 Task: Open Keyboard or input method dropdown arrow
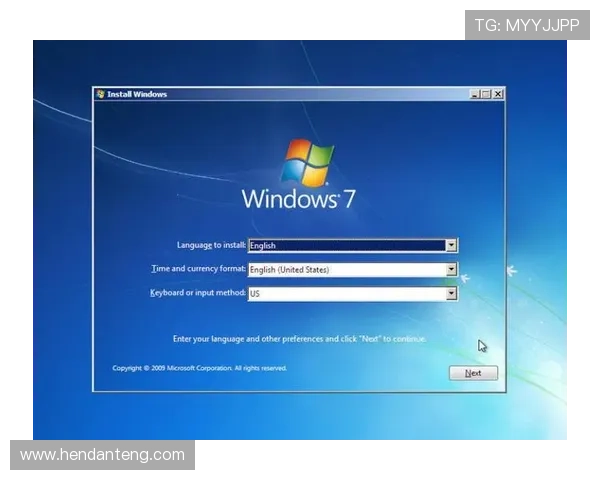452,294
